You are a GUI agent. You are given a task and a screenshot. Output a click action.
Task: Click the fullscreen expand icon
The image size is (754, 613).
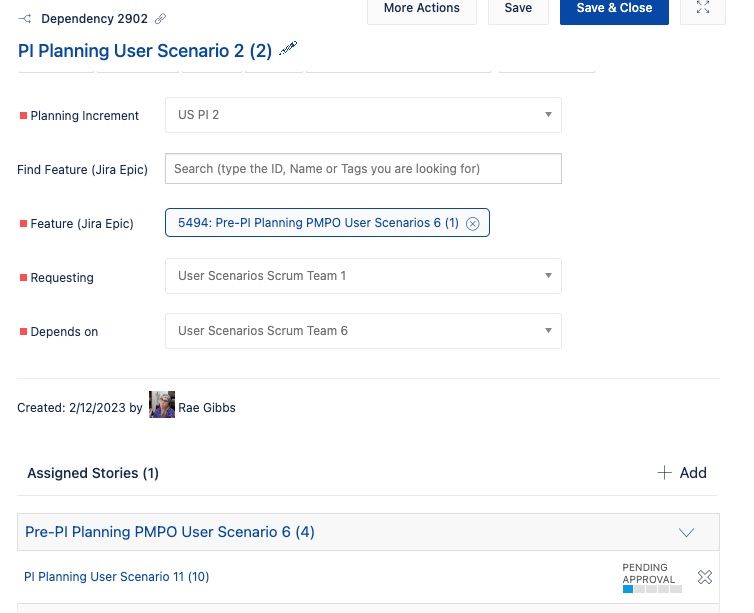(703, 9)
